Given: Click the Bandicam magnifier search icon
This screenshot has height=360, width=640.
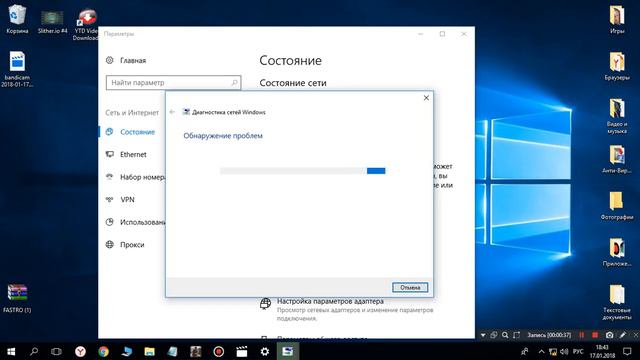Looking at the screenshot, I should click(505, 335).
